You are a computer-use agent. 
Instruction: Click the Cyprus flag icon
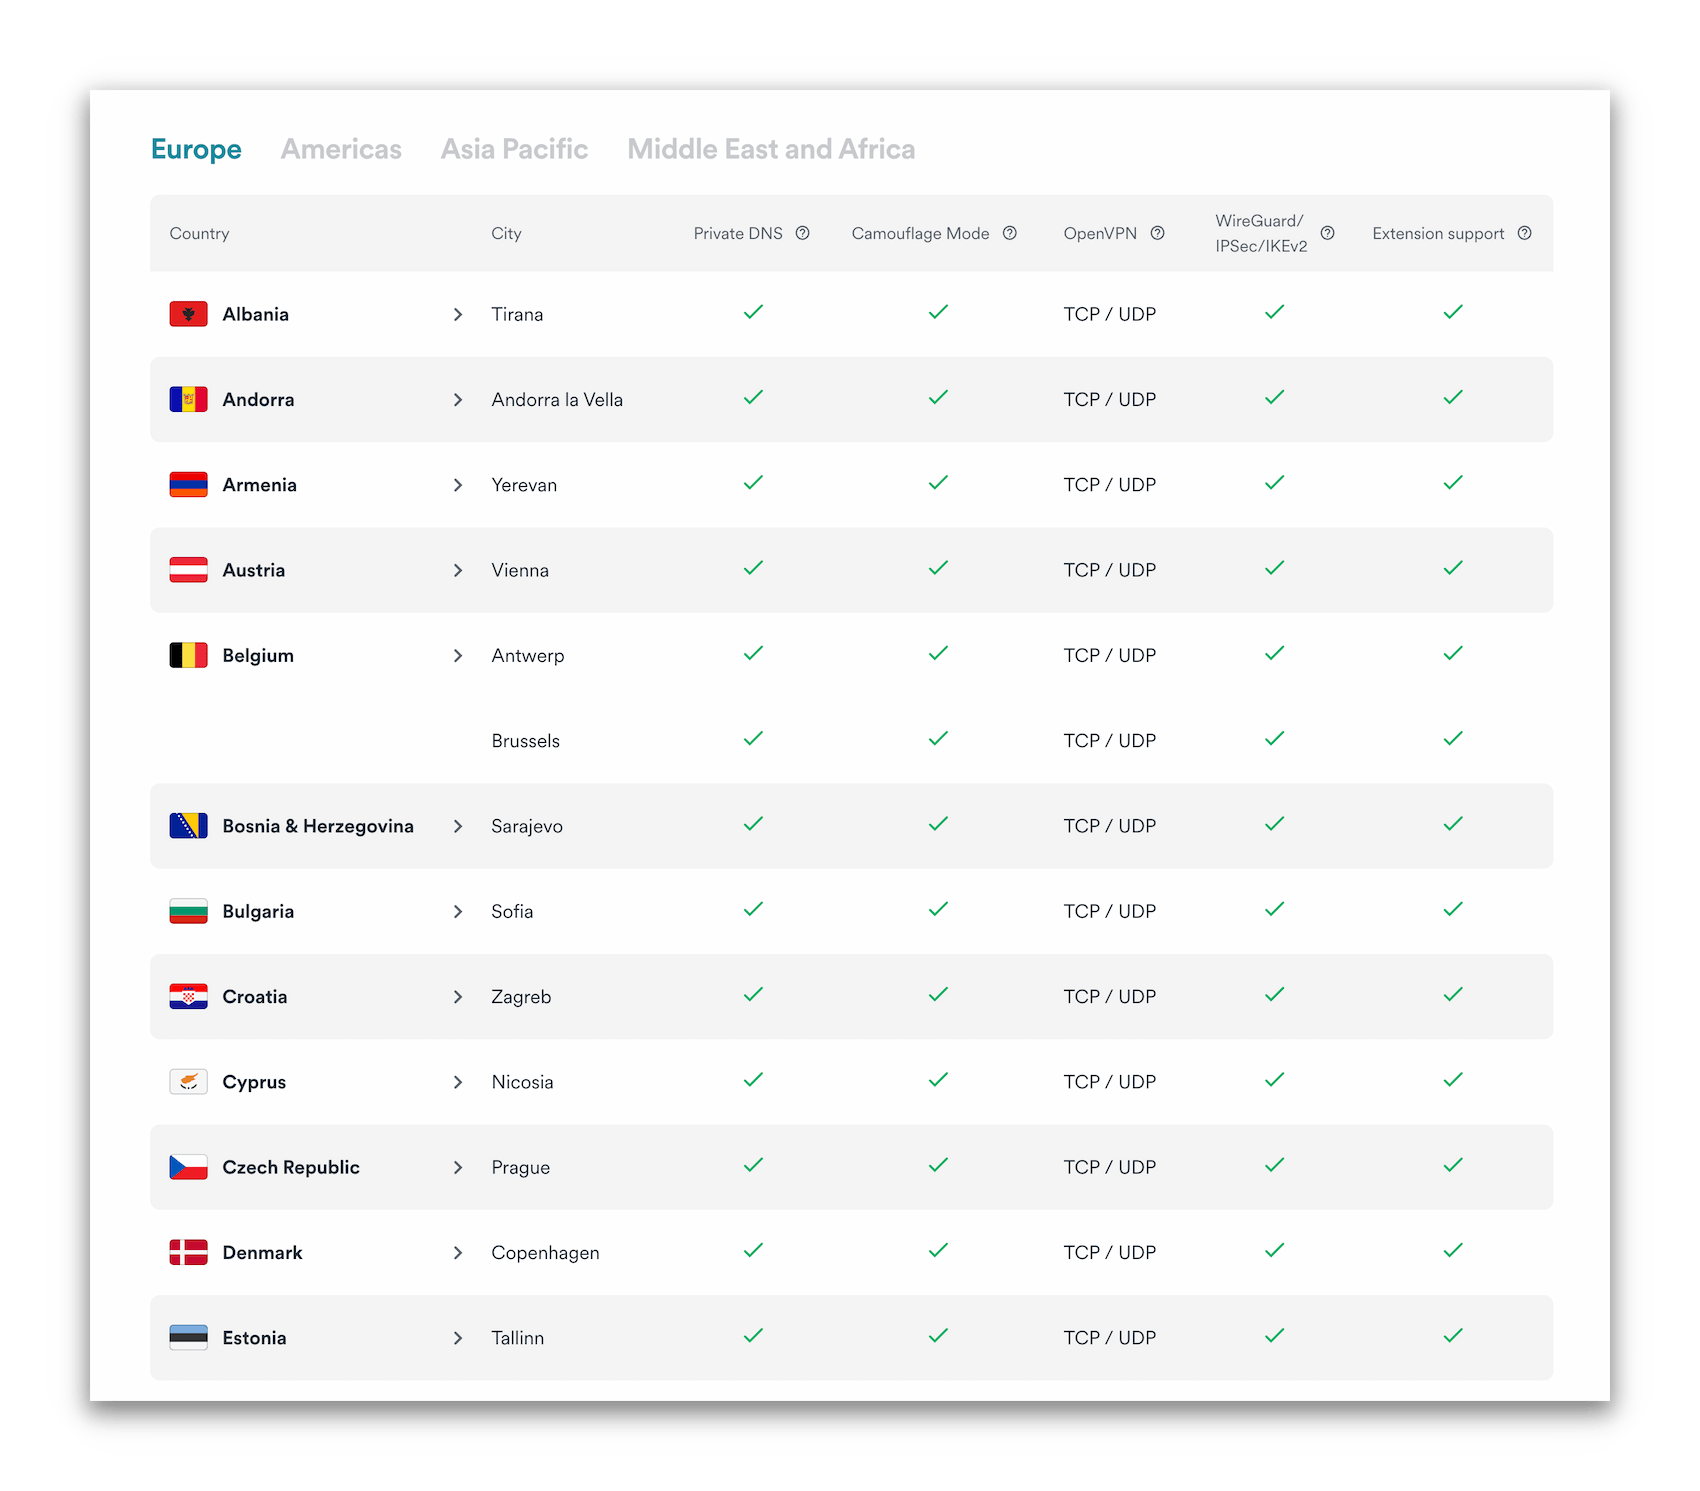pos(188,1082)
